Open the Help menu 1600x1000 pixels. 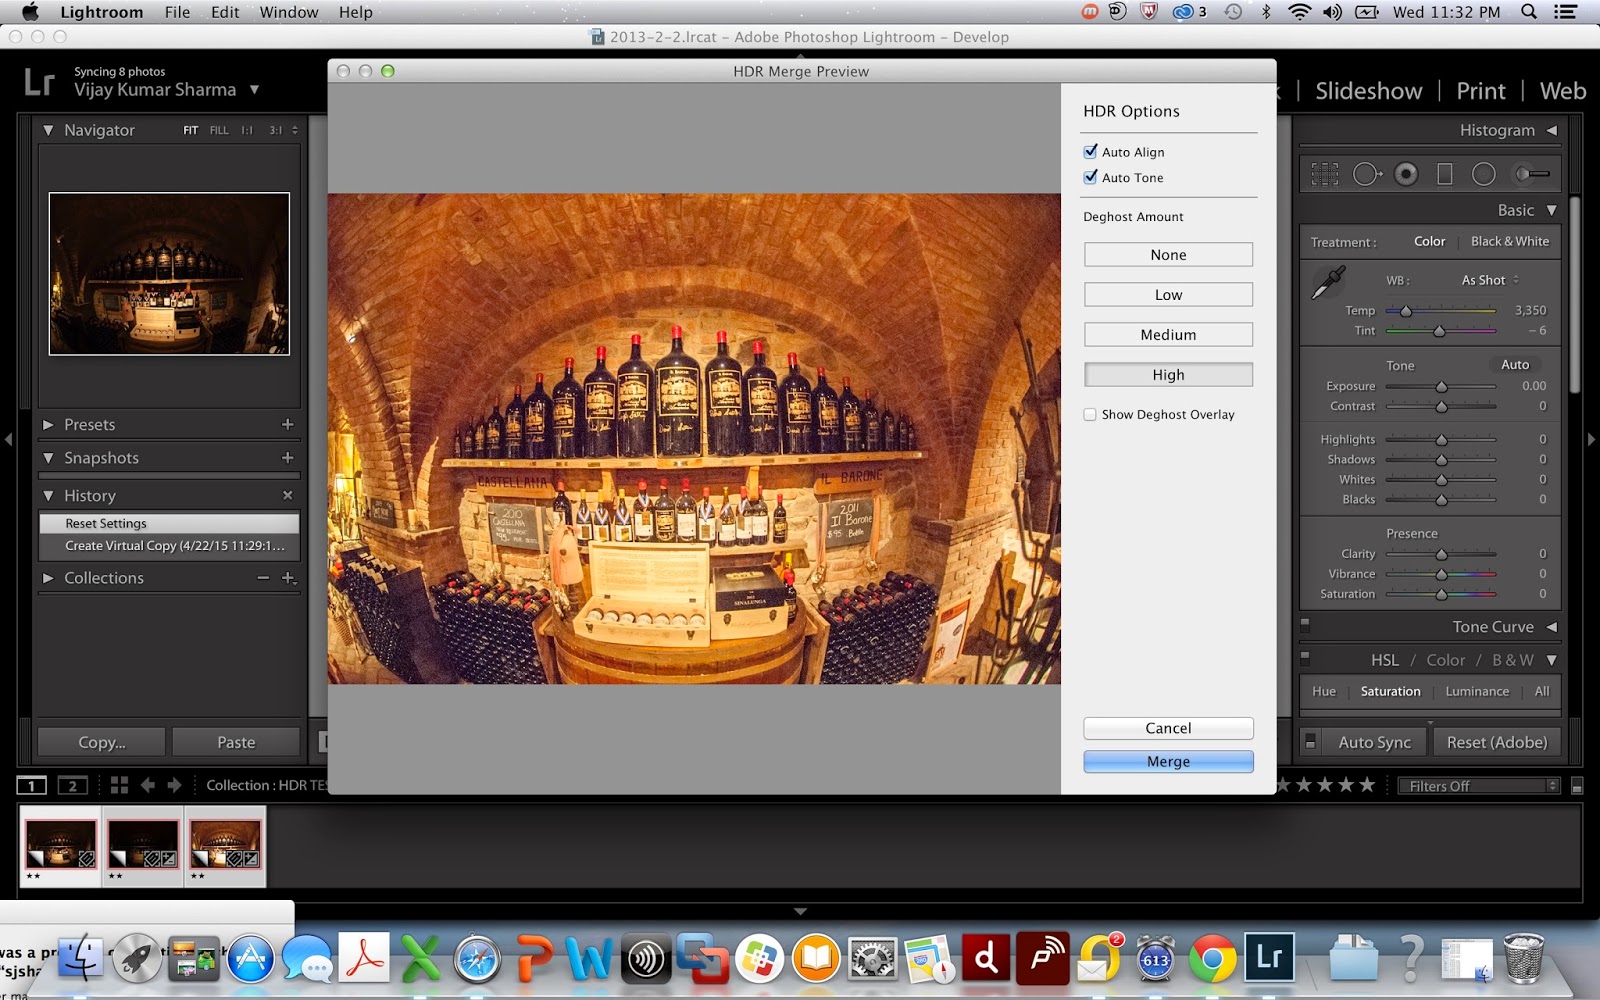[355, 12]
